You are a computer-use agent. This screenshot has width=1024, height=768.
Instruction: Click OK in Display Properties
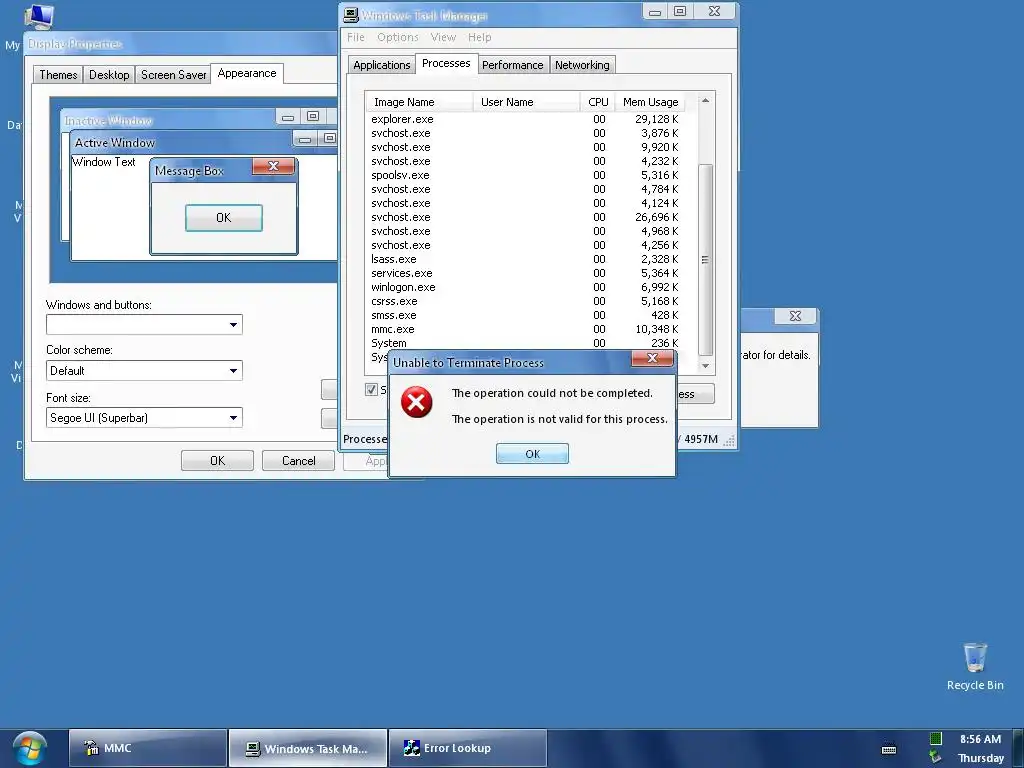click(x=217, y=460)
